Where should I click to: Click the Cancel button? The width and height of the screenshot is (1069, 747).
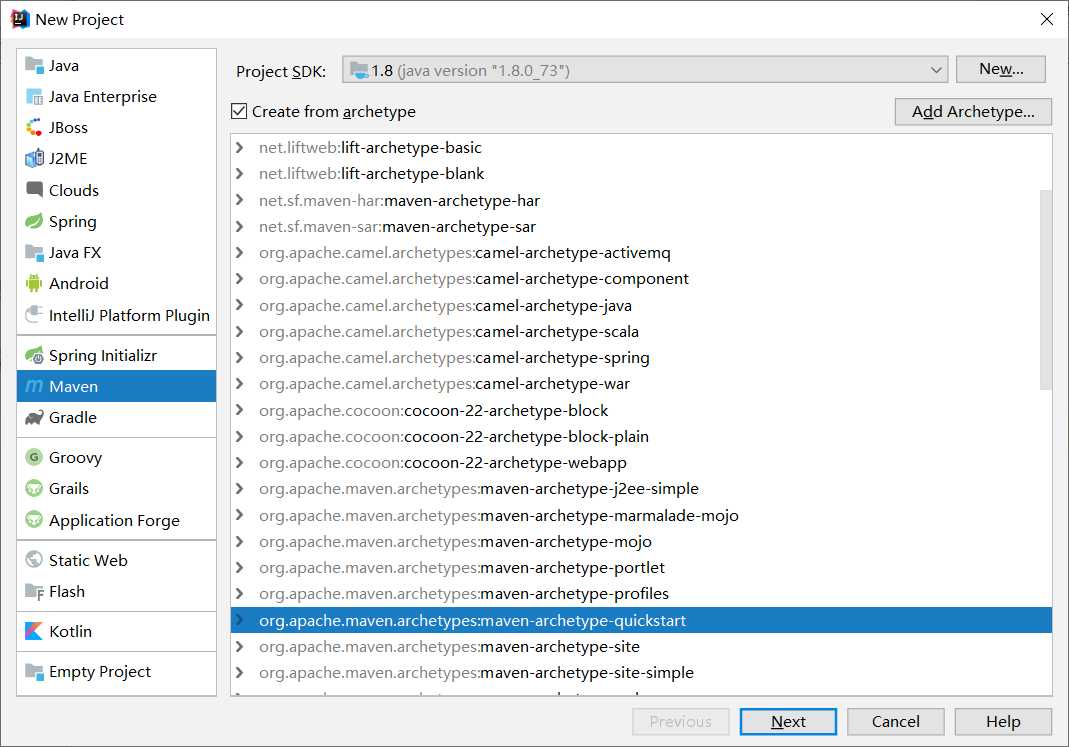tap(895, 721)
